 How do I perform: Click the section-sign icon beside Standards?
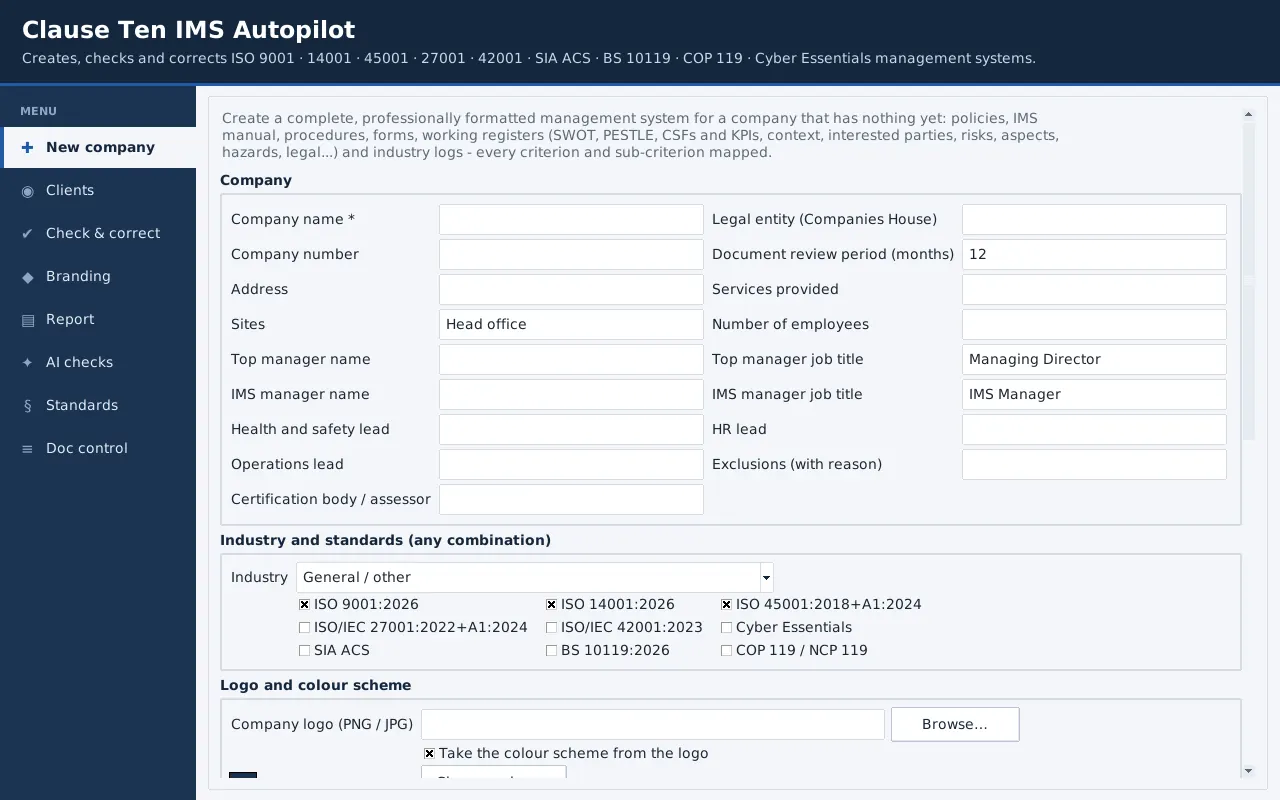coord(27,405)
